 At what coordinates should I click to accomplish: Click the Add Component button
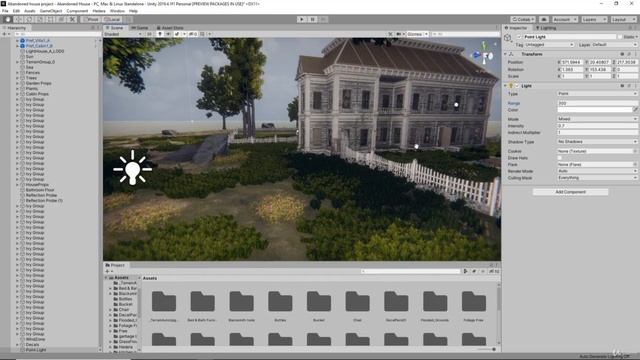[570, 192]
